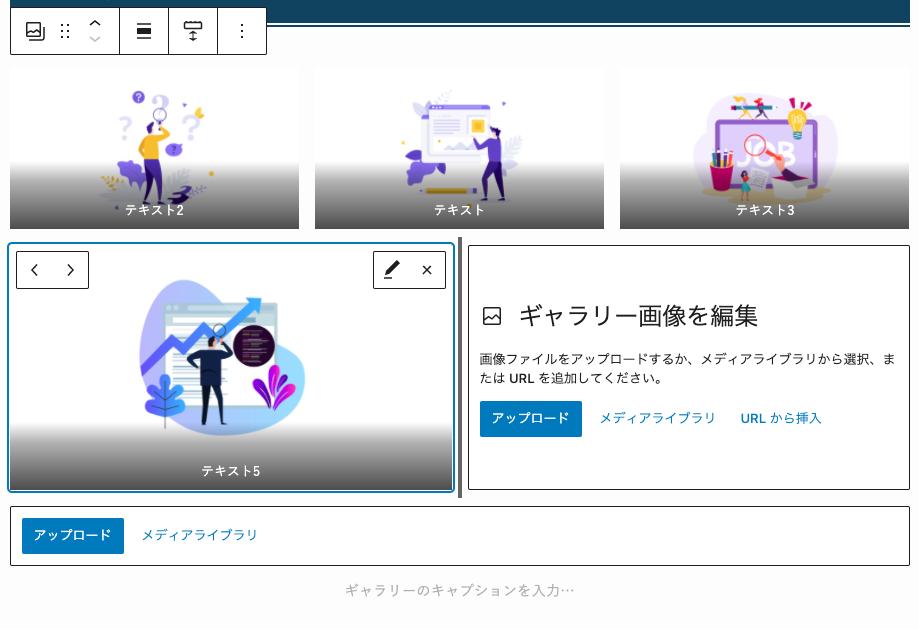Open the three-dot block options menu
This screenshot has width=919, height=629.
pyautogui.click(x=242, y=31)
